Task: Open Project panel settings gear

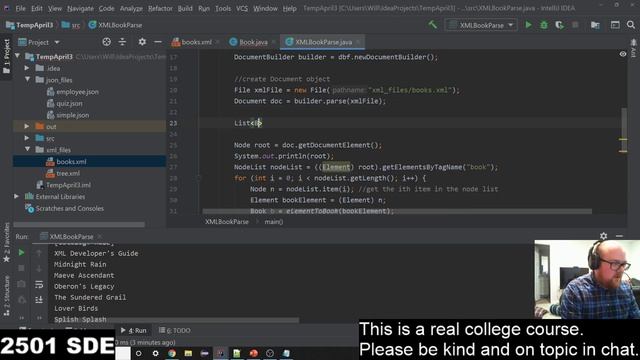Action: [x=142, y=42]
